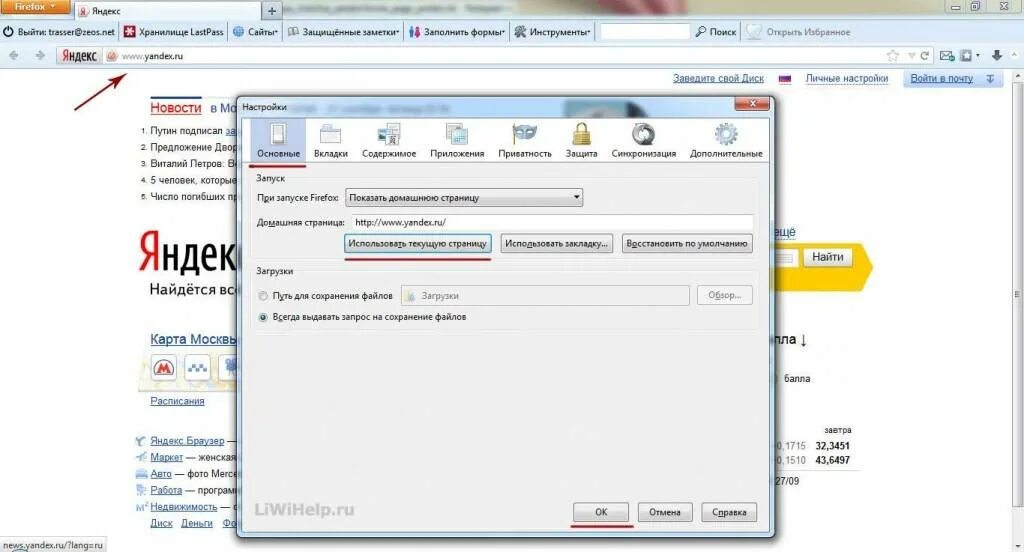
Task: Click the page vertical scrollbar
Action: [1016, 294]
